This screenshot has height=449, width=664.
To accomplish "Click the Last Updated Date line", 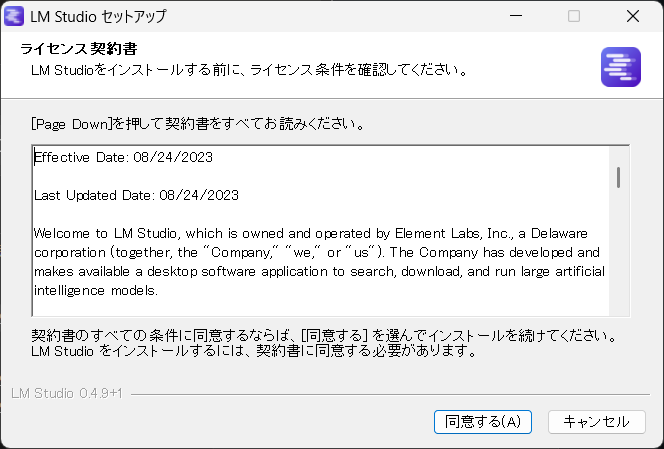I will click(136, 195).
